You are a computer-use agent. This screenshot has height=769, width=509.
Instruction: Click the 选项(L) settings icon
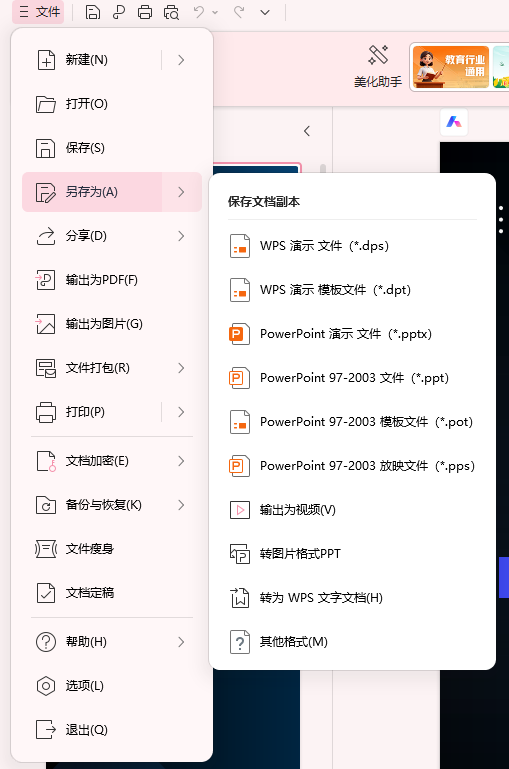pyautogui.click(x=46, y=686)
